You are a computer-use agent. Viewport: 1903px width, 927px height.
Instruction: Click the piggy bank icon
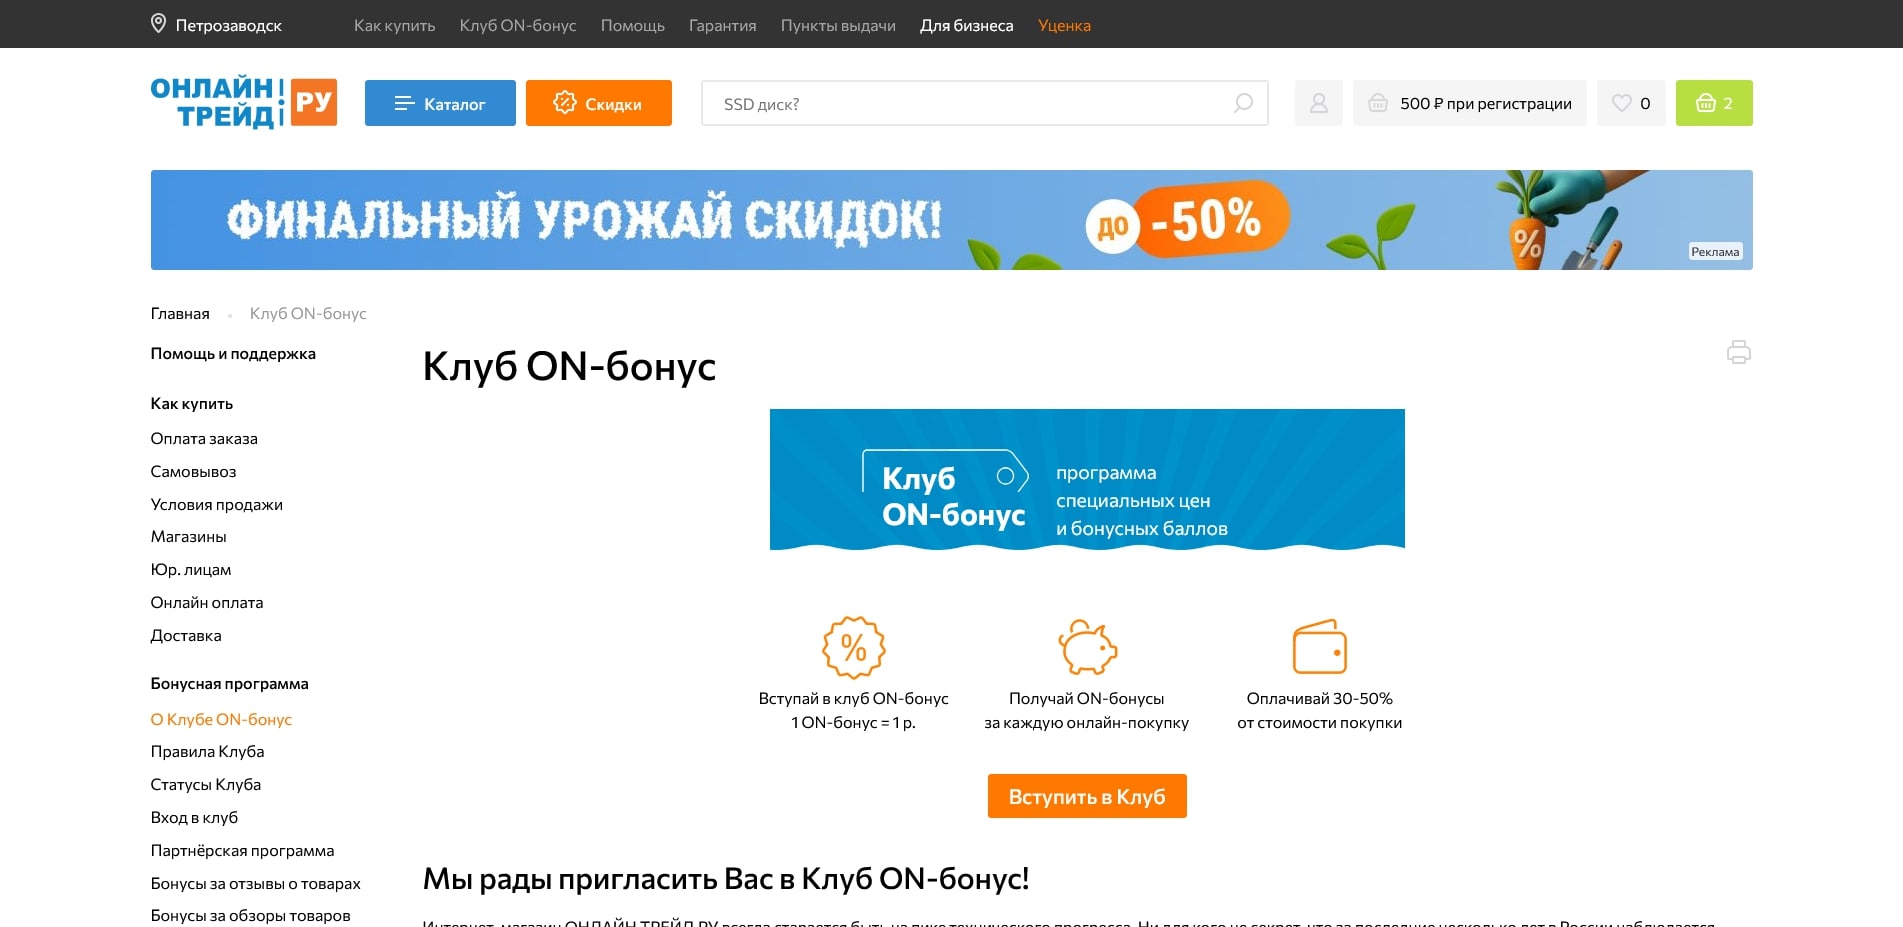pyautogui.click(x=1087, y=647)
